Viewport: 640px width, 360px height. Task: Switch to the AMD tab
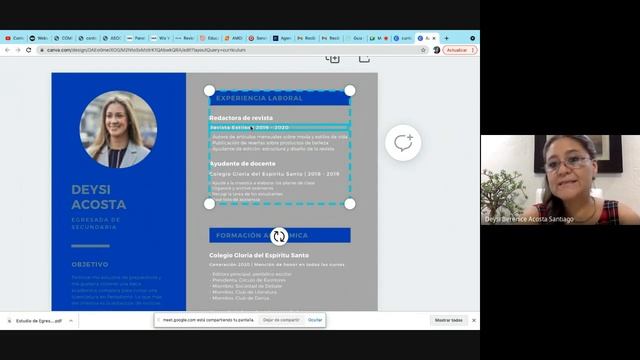pyautogui.click(x=233, y=38)
